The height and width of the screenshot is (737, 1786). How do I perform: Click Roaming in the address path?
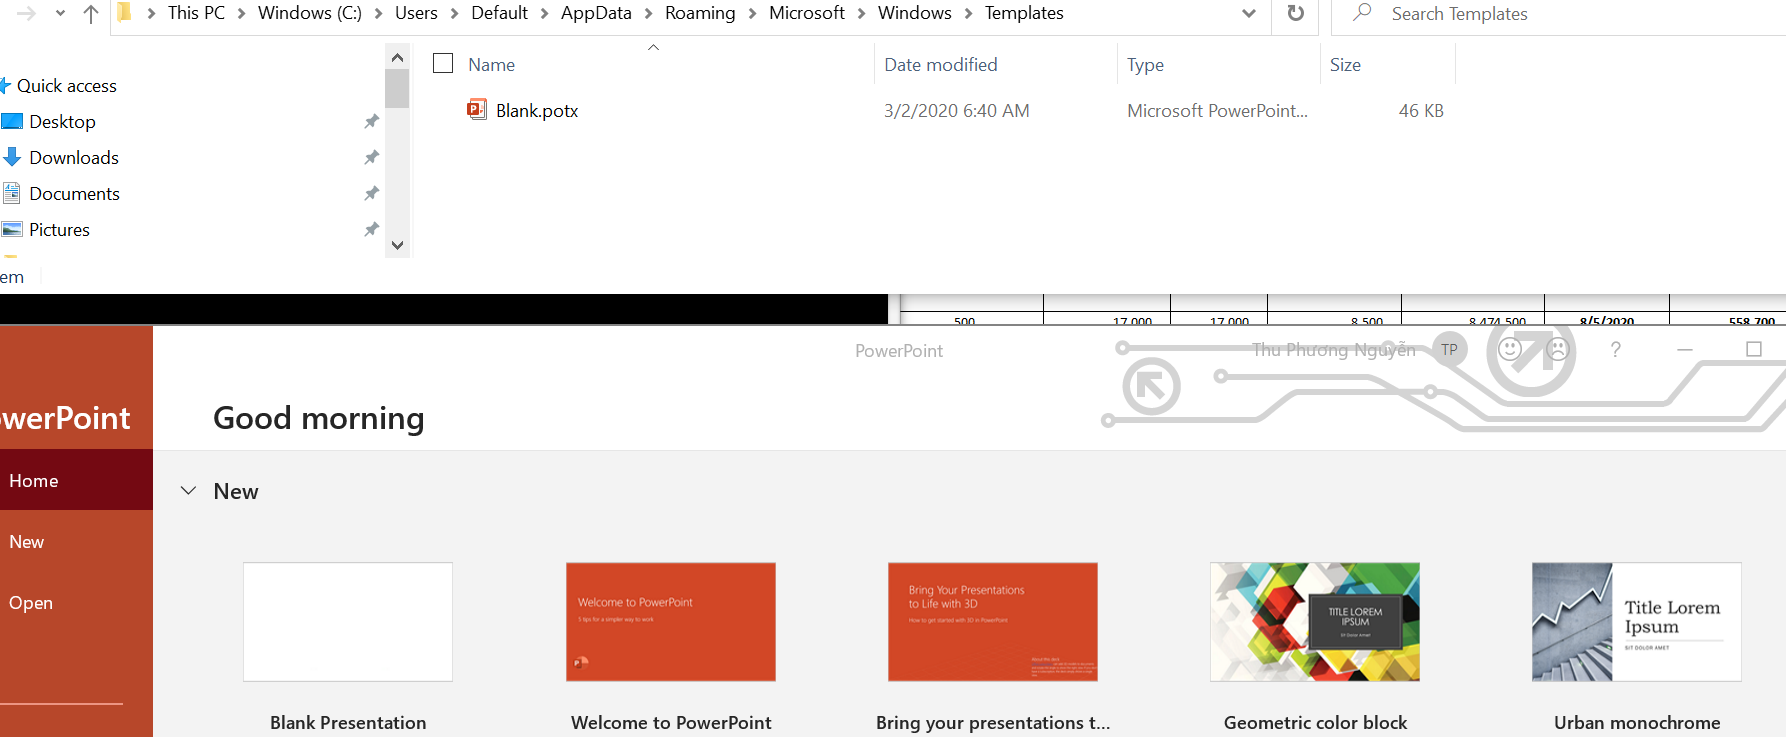click(x=700, y=13)
